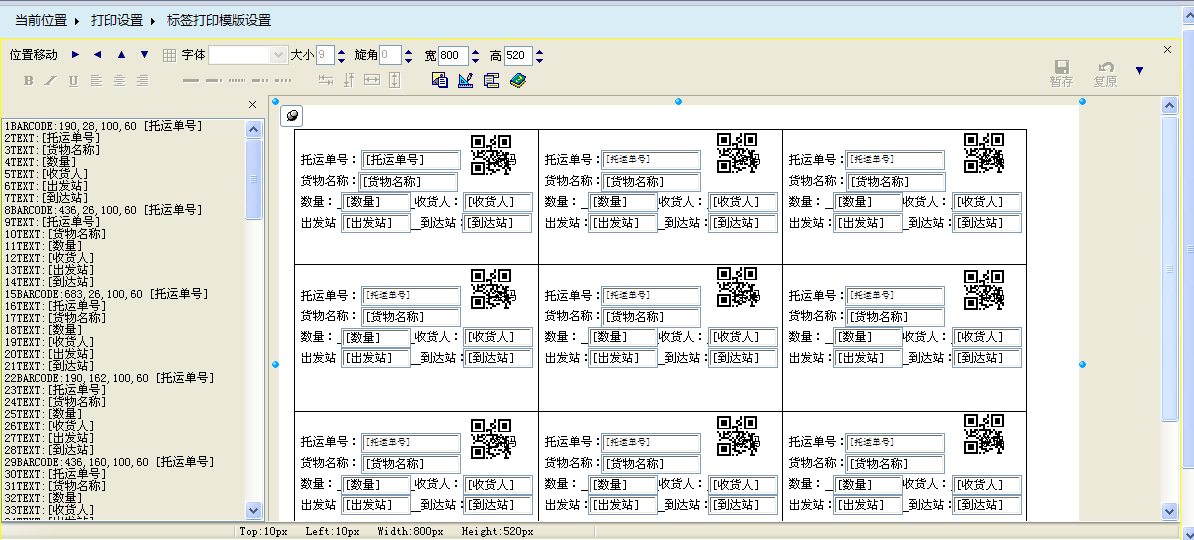
Task: Click the move left arrow
Action: (x=97, y=55)
